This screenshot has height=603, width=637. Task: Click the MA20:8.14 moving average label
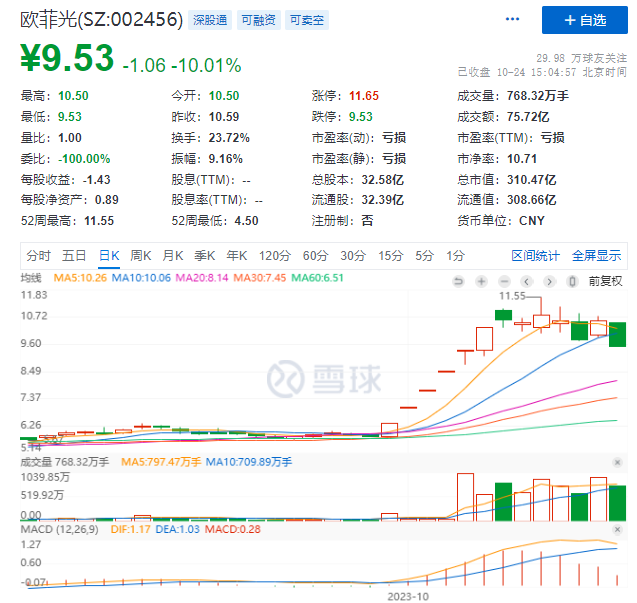[x=202, y=278]
